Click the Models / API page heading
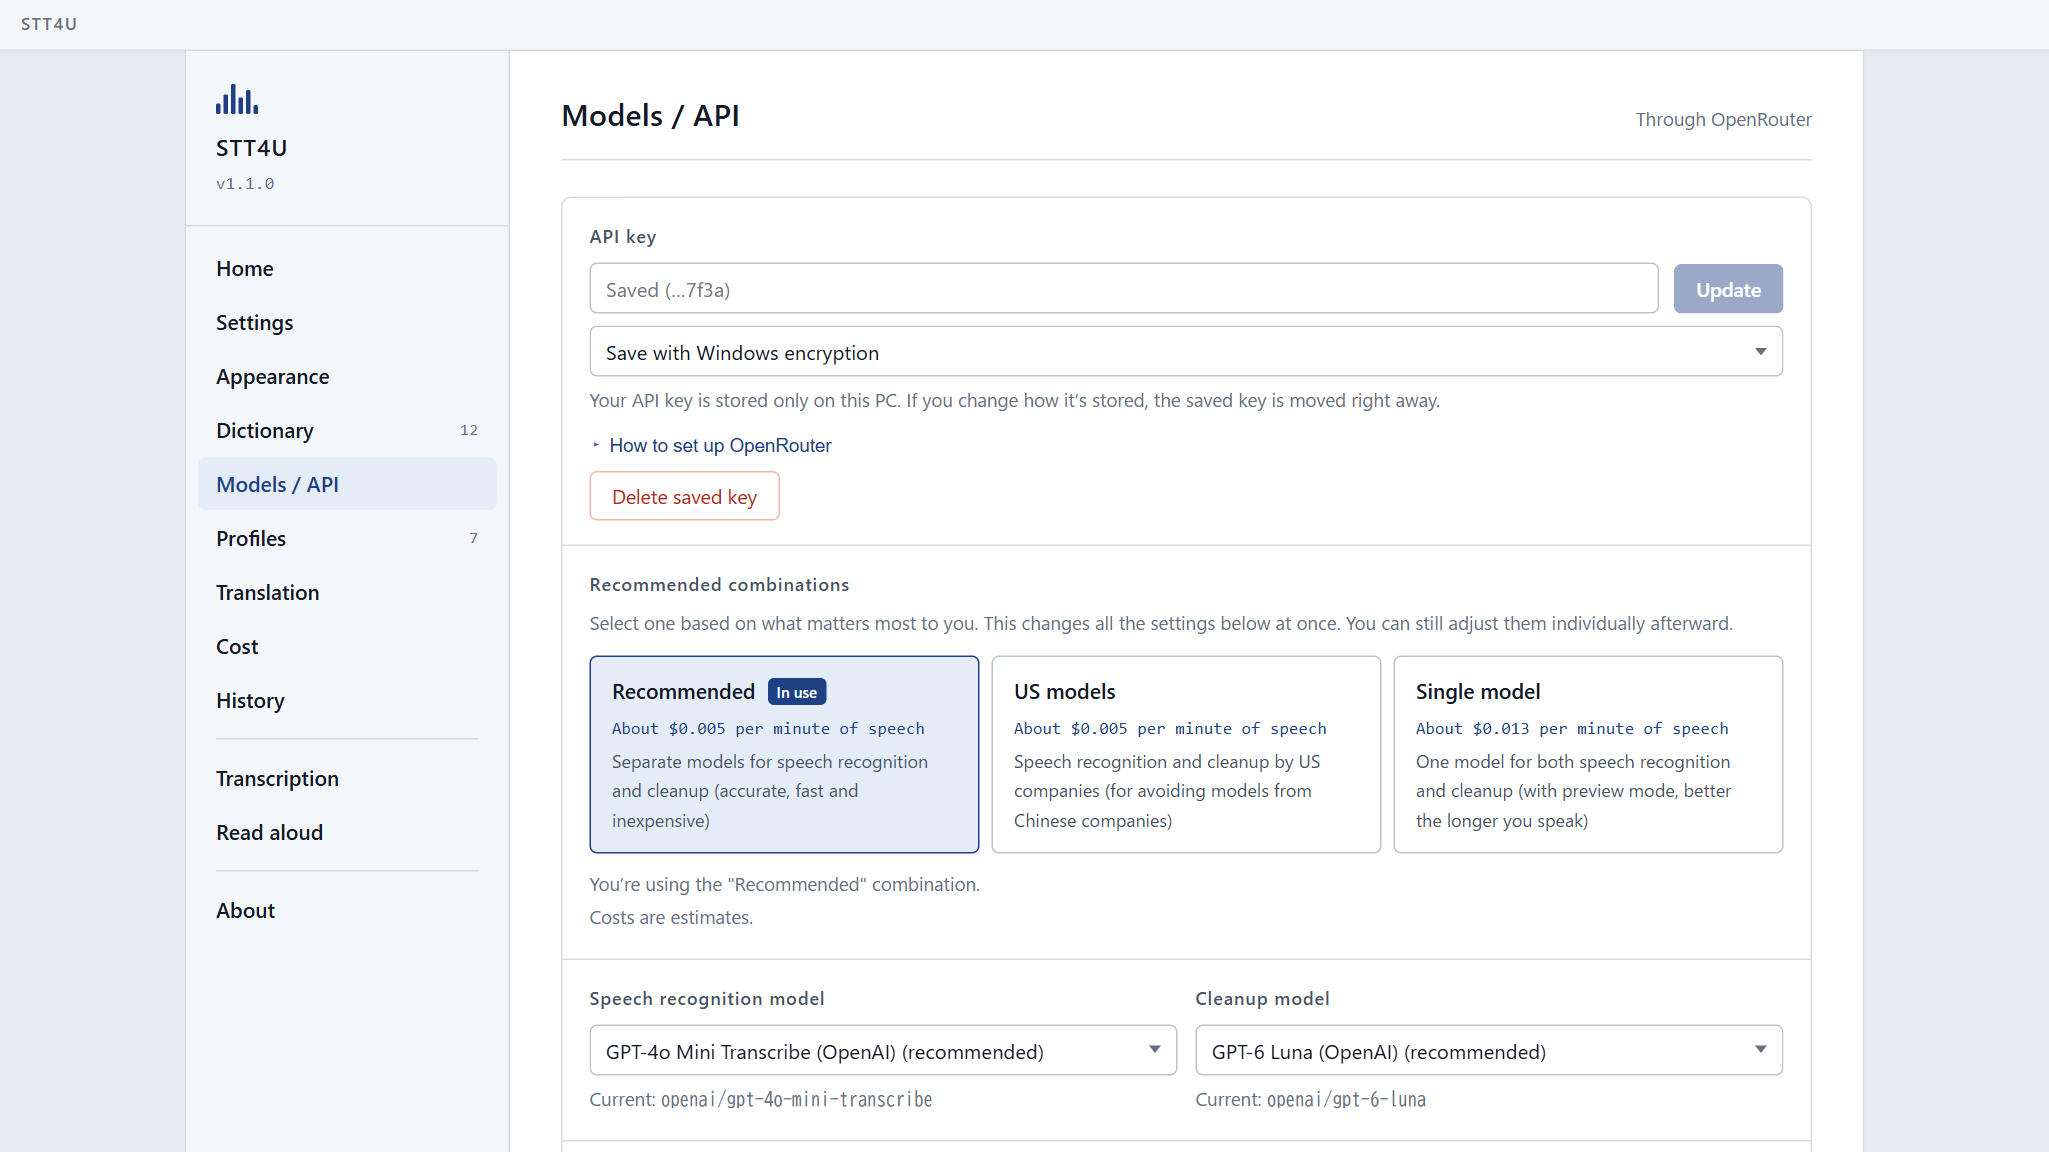2049x1152 pixels. 651,115
